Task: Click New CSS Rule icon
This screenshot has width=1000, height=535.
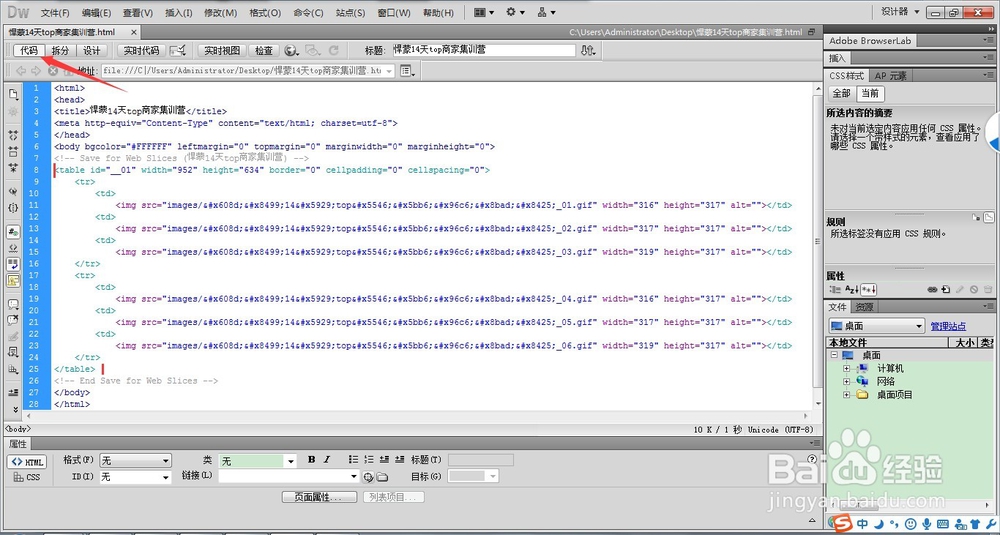Action: (945, 289)
